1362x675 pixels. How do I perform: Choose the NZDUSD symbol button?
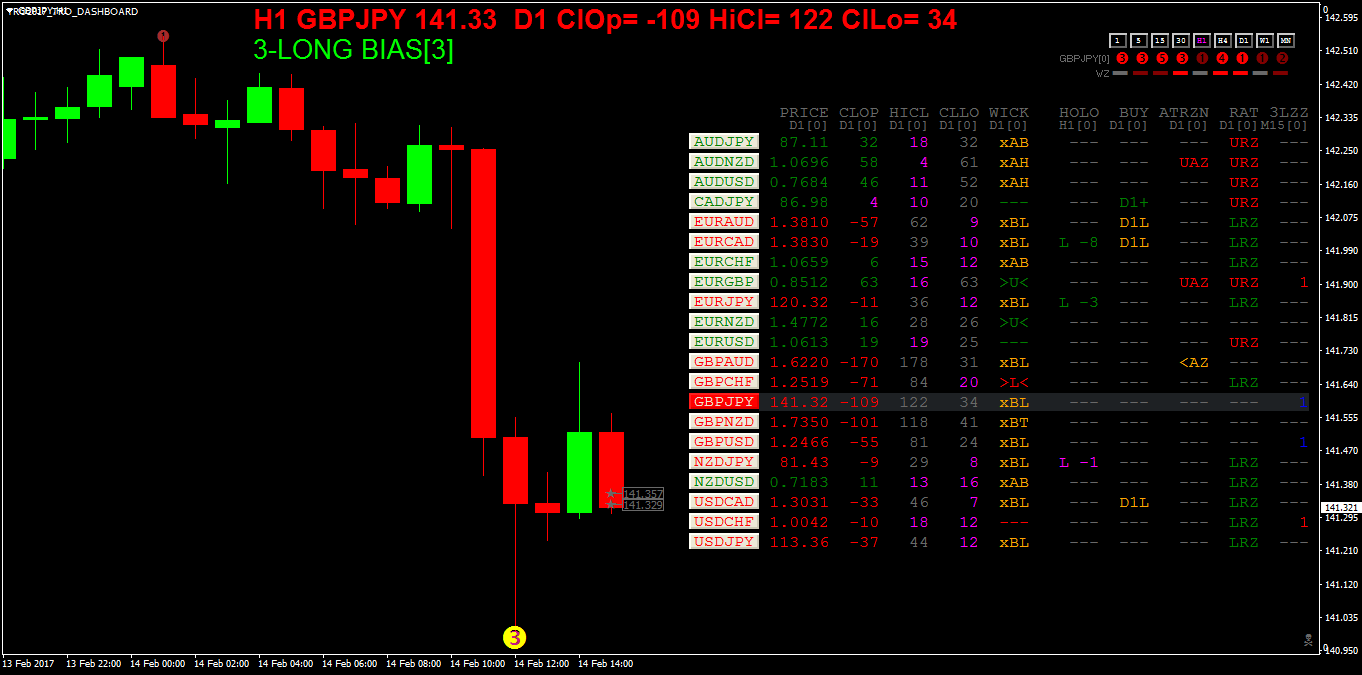[x=724, y=482]
